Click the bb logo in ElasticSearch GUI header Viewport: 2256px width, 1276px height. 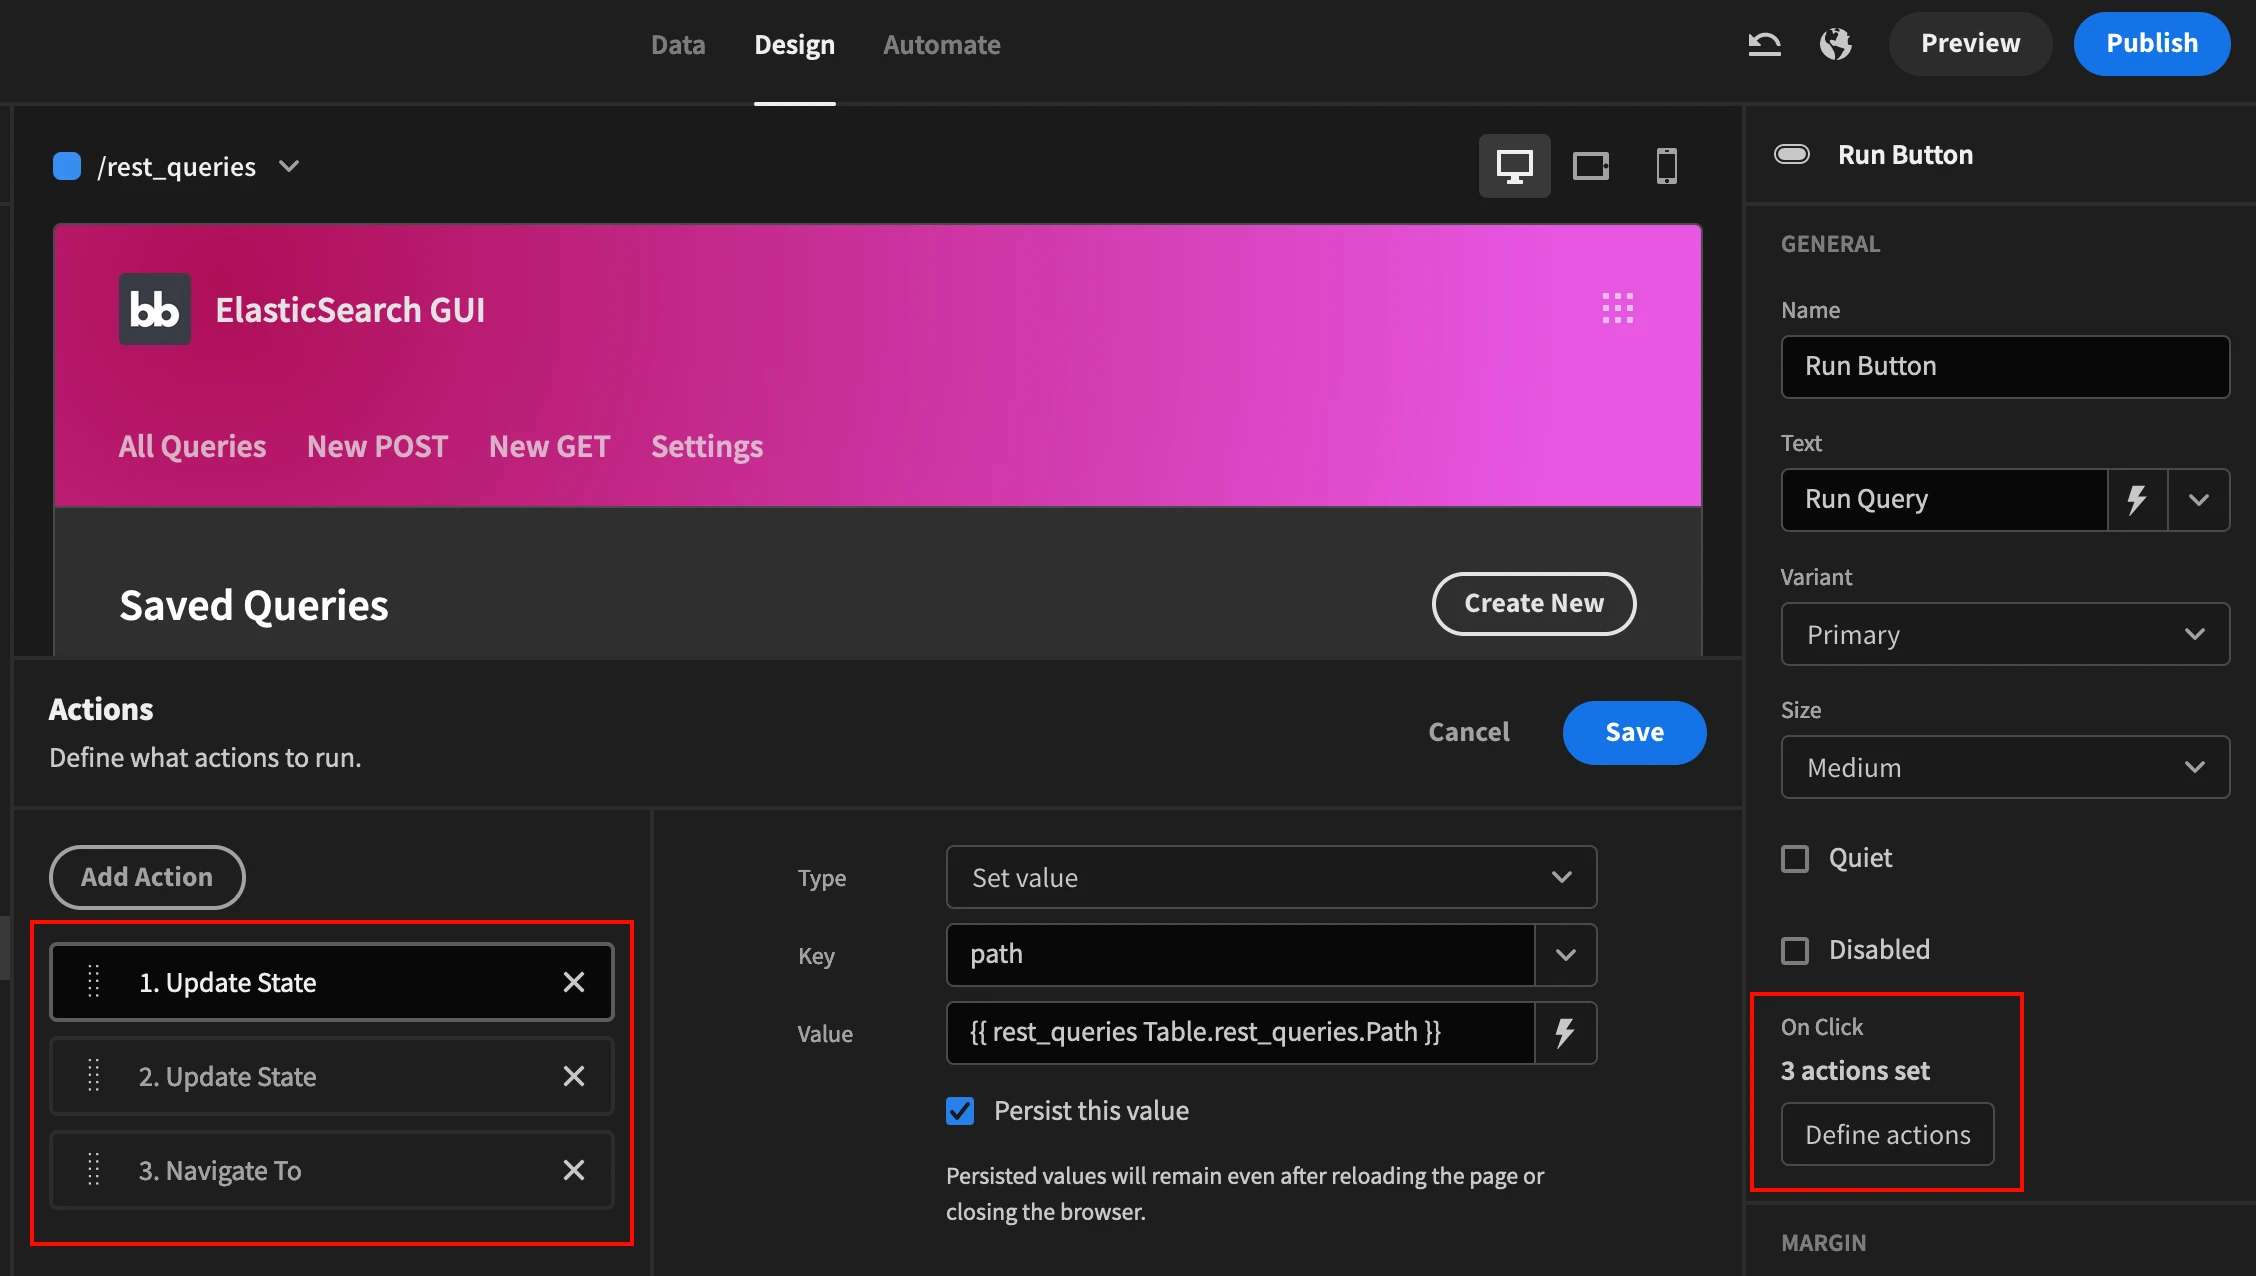point(155,309)
